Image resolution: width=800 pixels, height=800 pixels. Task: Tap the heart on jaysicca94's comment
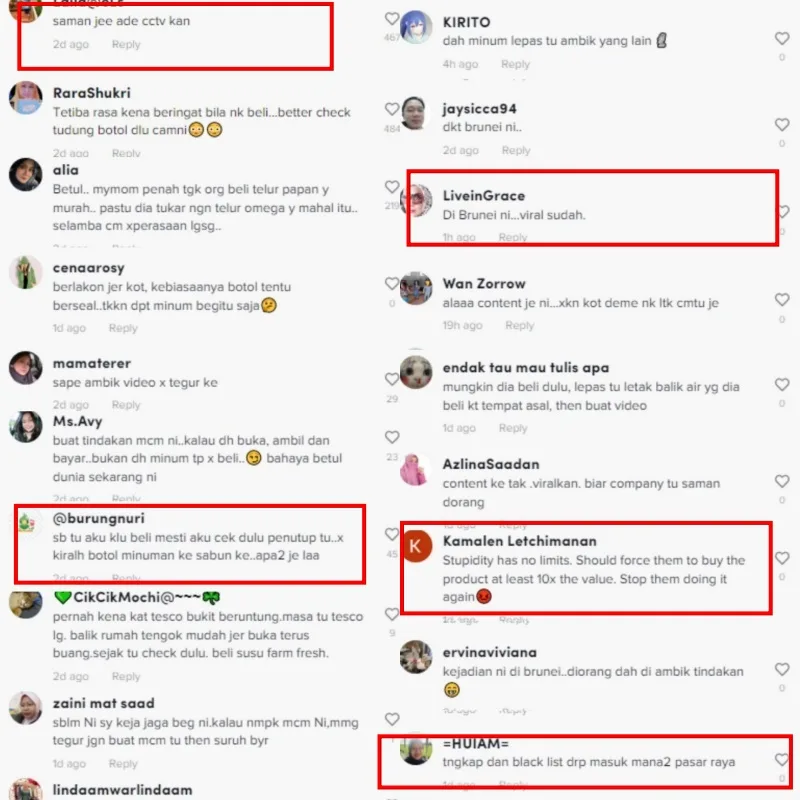tap(782, 124)
